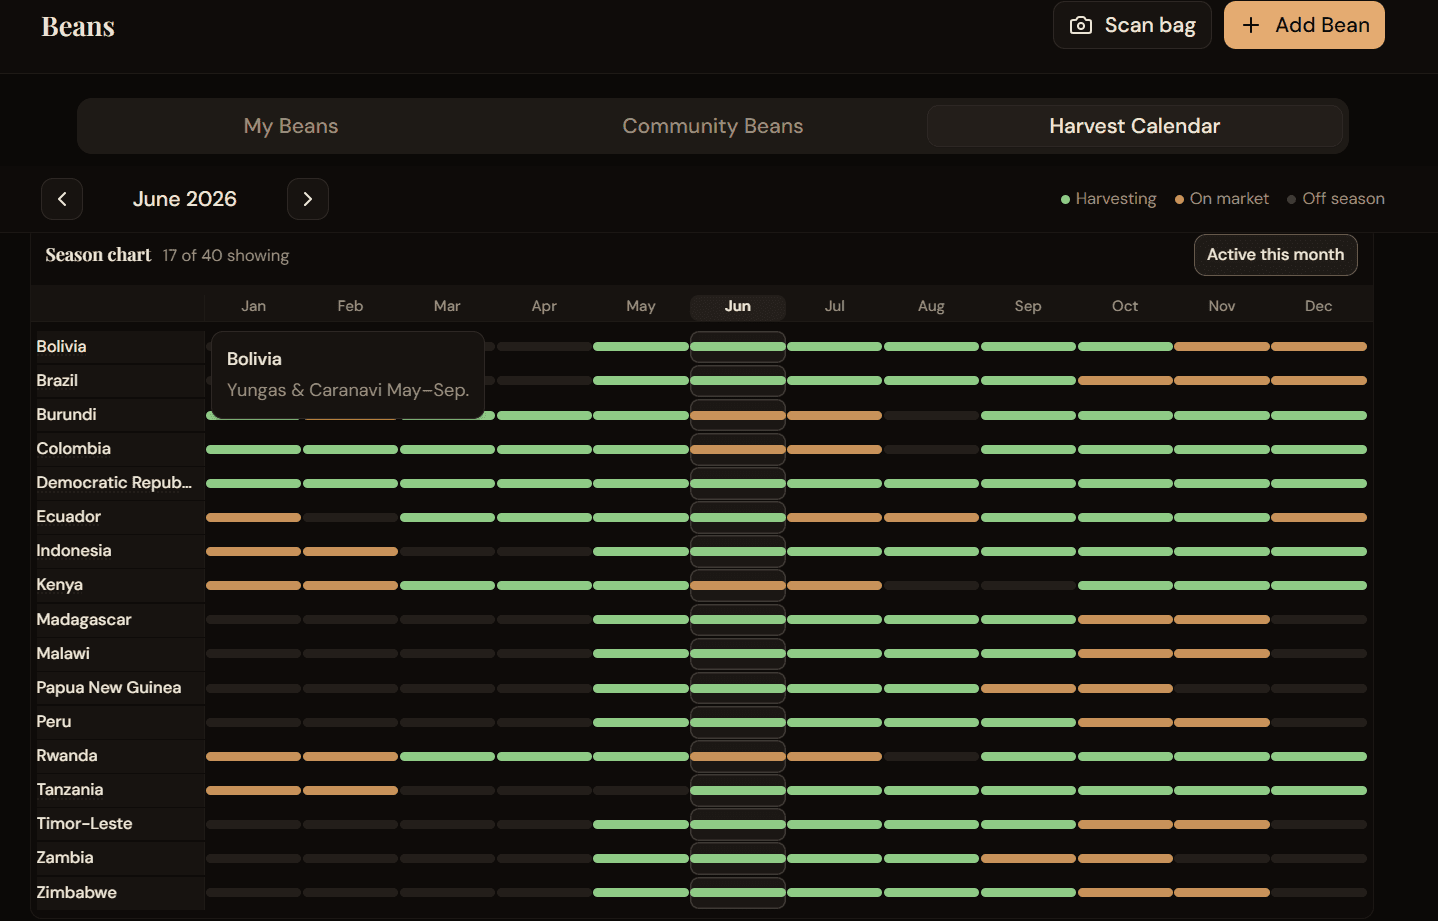Select the Timor-Leste row label
Image resolution: width=1438 pixels, height=921 pixels.
tap(84, 823)
